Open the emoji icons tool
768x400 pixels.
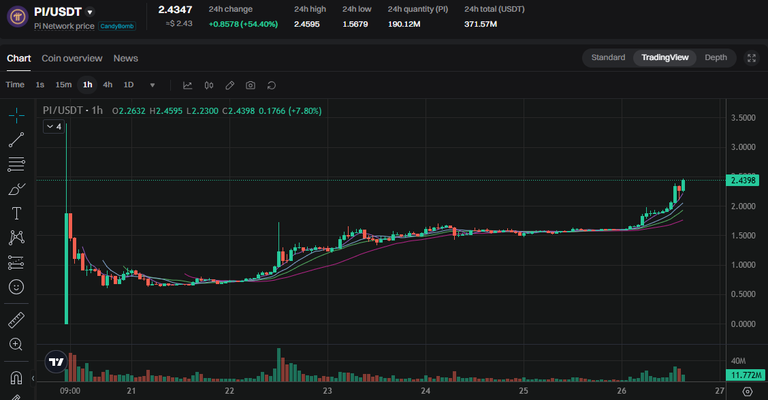[x=16, y=286]
